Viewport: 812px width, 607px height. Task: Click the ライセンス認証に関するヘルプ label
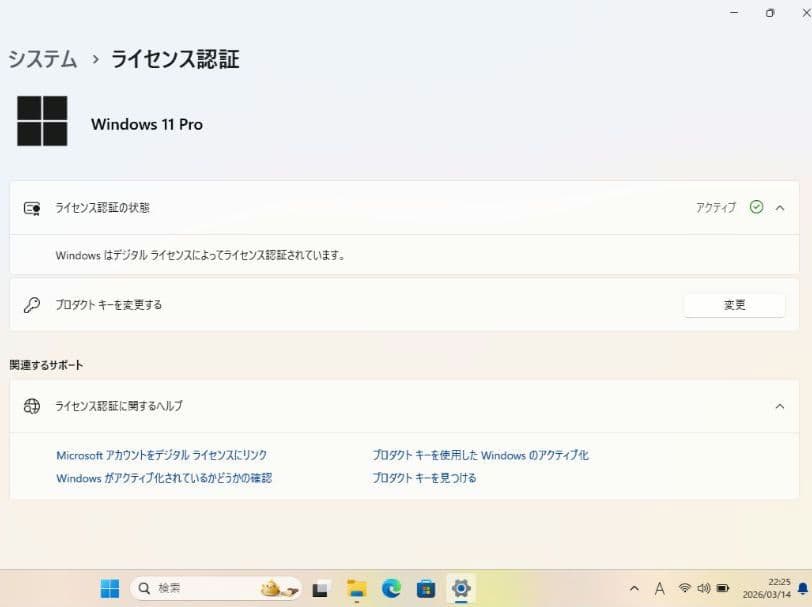coord(119,406)
